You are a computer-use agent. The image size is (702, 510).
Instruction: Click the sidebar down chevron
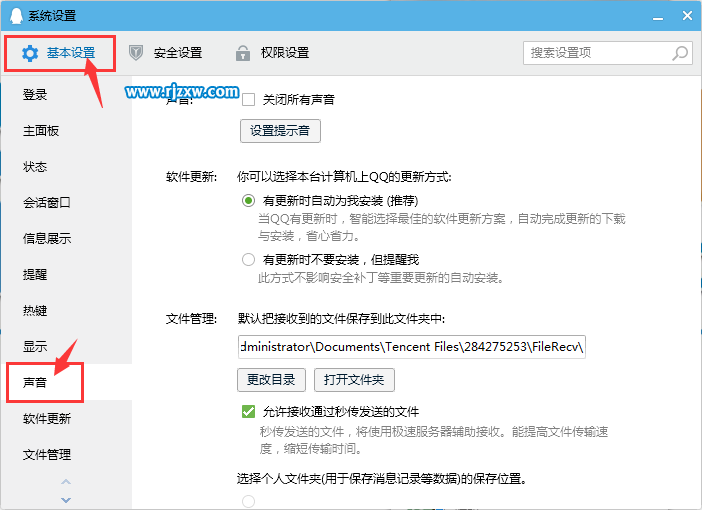66,500
